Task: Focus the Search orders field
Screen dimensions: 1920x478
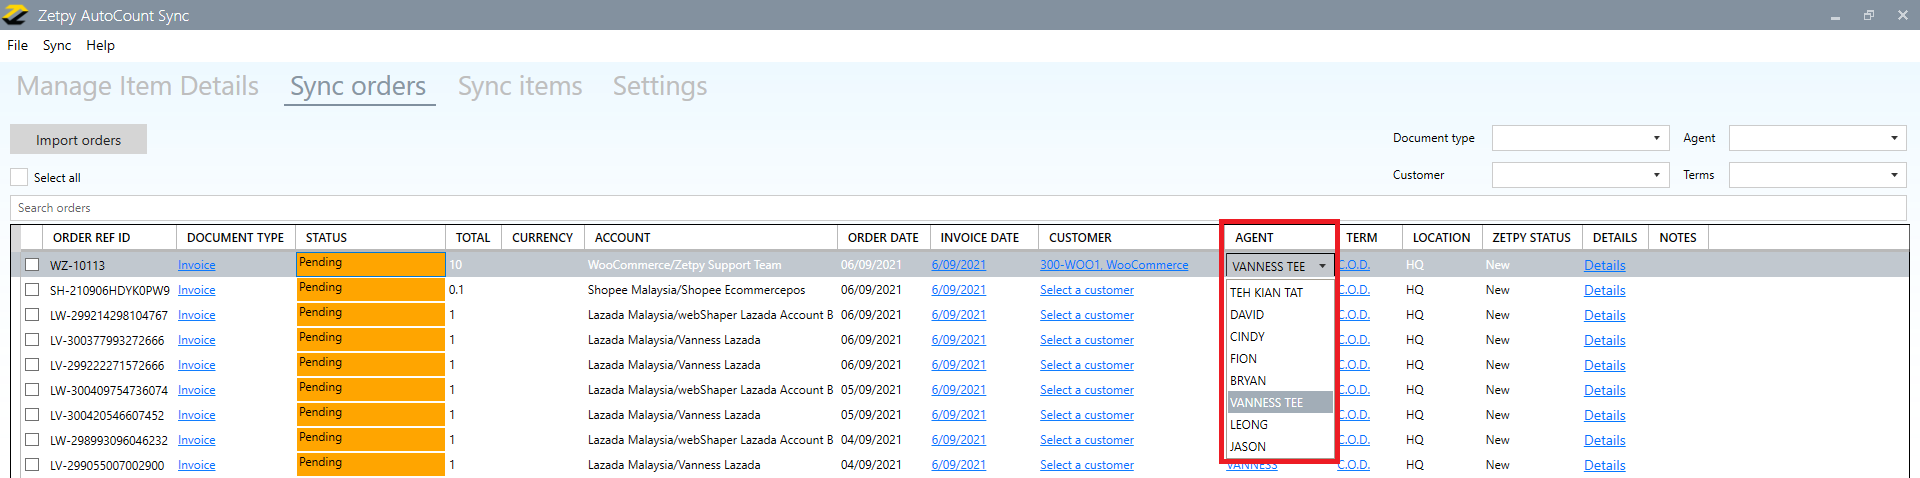Action: pyautogui.click(x=958, y=208)
